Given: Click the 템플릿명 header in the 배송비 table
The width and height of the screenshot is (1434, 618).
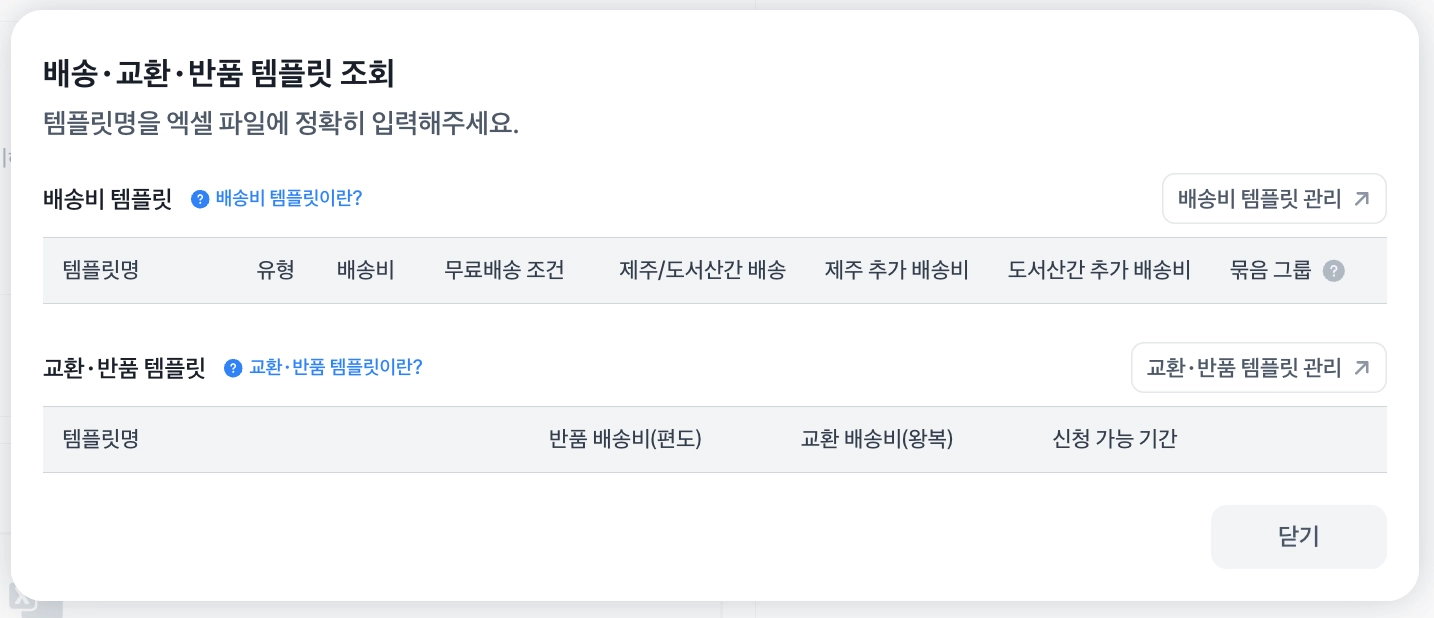Looking at the screenshot, I should click(x=100, y=270).
